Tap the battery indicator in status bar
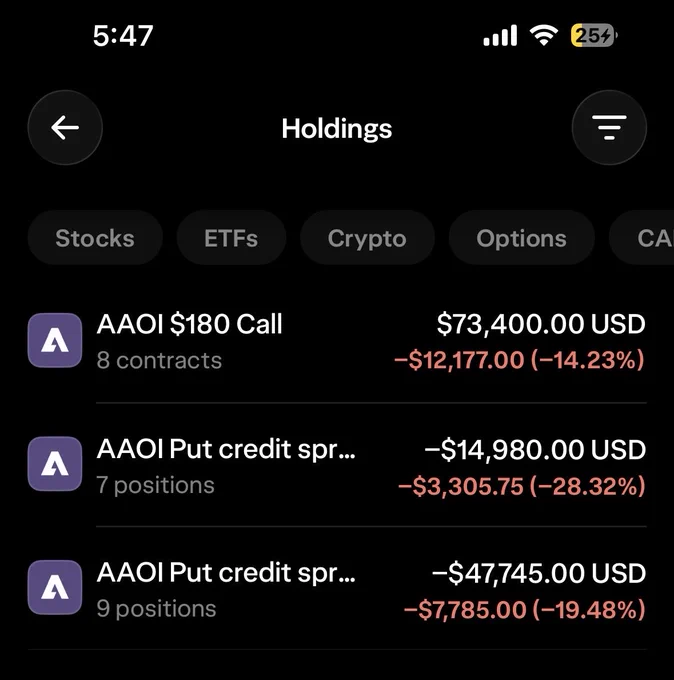 pos(594,35)
